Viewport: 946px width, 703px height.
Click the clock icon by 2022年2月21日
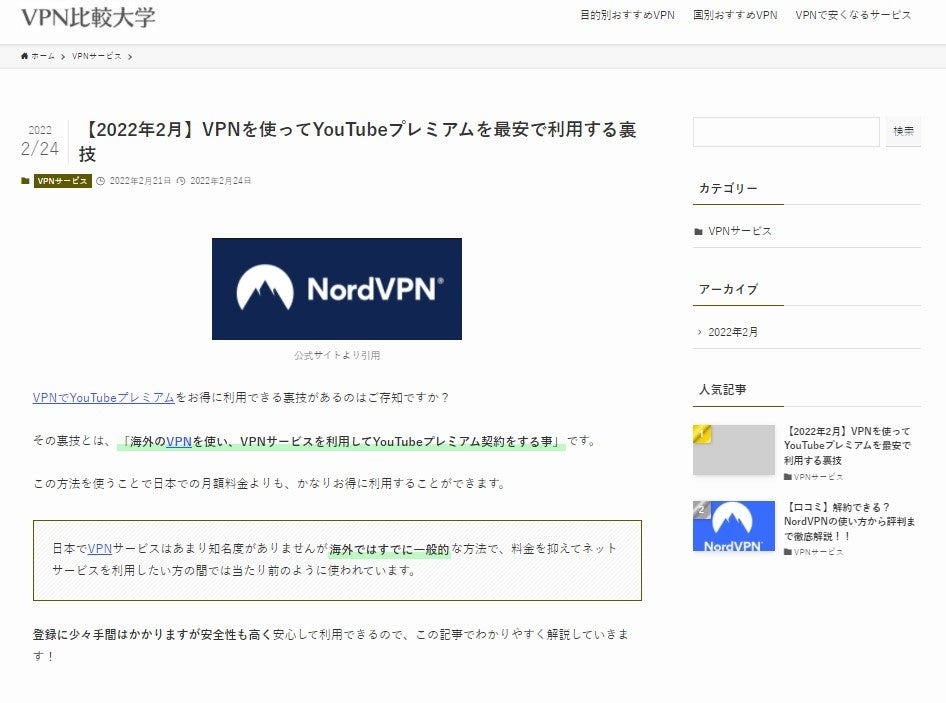click(x=101, y=181)
